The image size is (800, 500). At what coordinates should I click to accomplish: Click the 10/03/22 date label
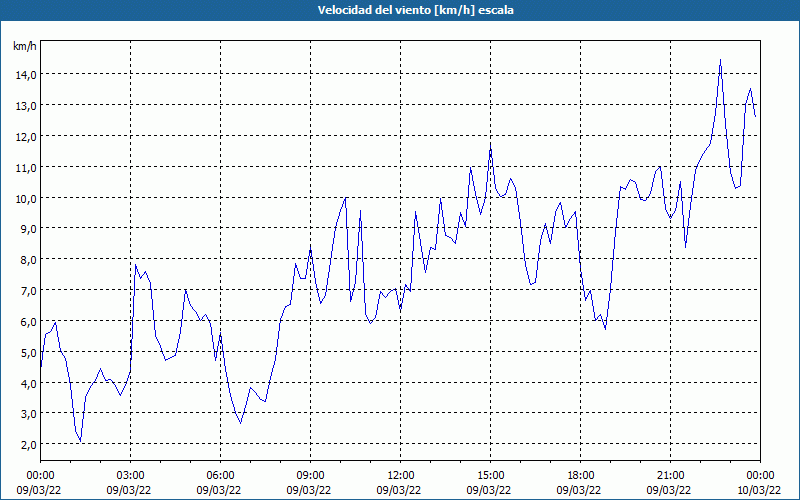click(760, 490)
